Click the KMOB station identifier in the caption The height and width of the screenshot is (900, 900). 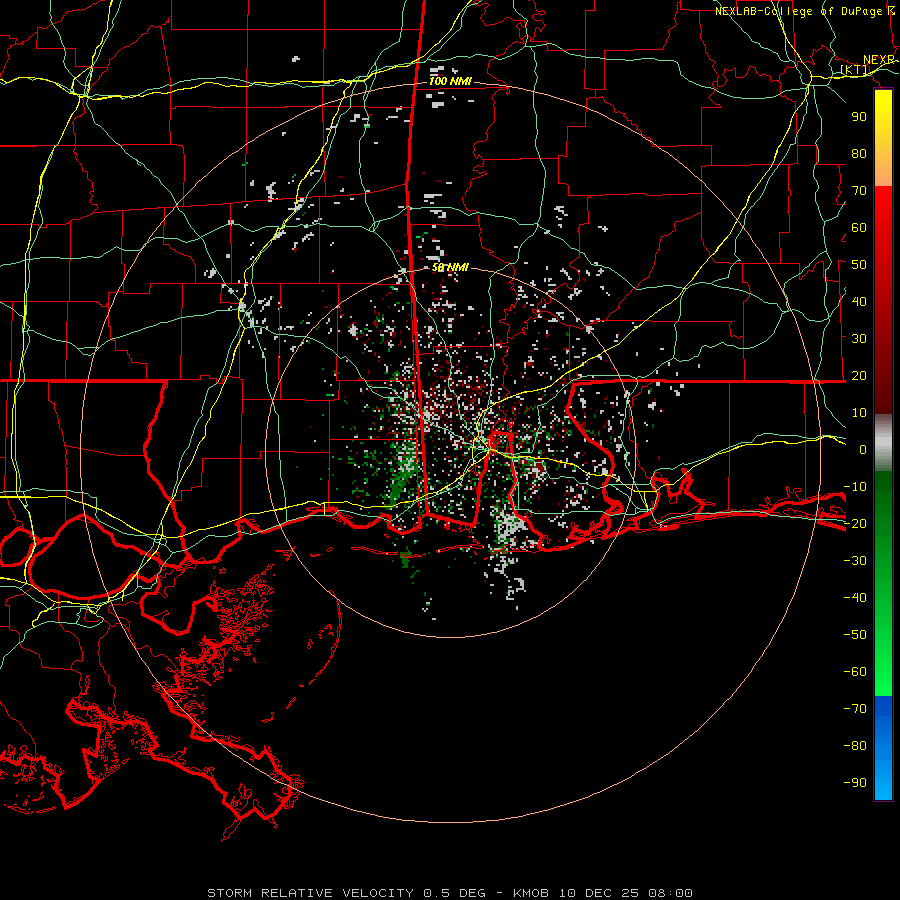click(x=532, y=893)
